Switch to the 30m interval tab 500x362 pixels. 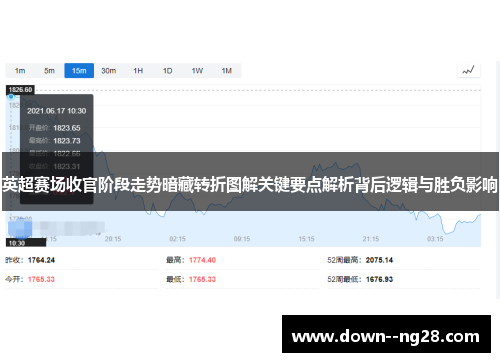tap(109, 71)
